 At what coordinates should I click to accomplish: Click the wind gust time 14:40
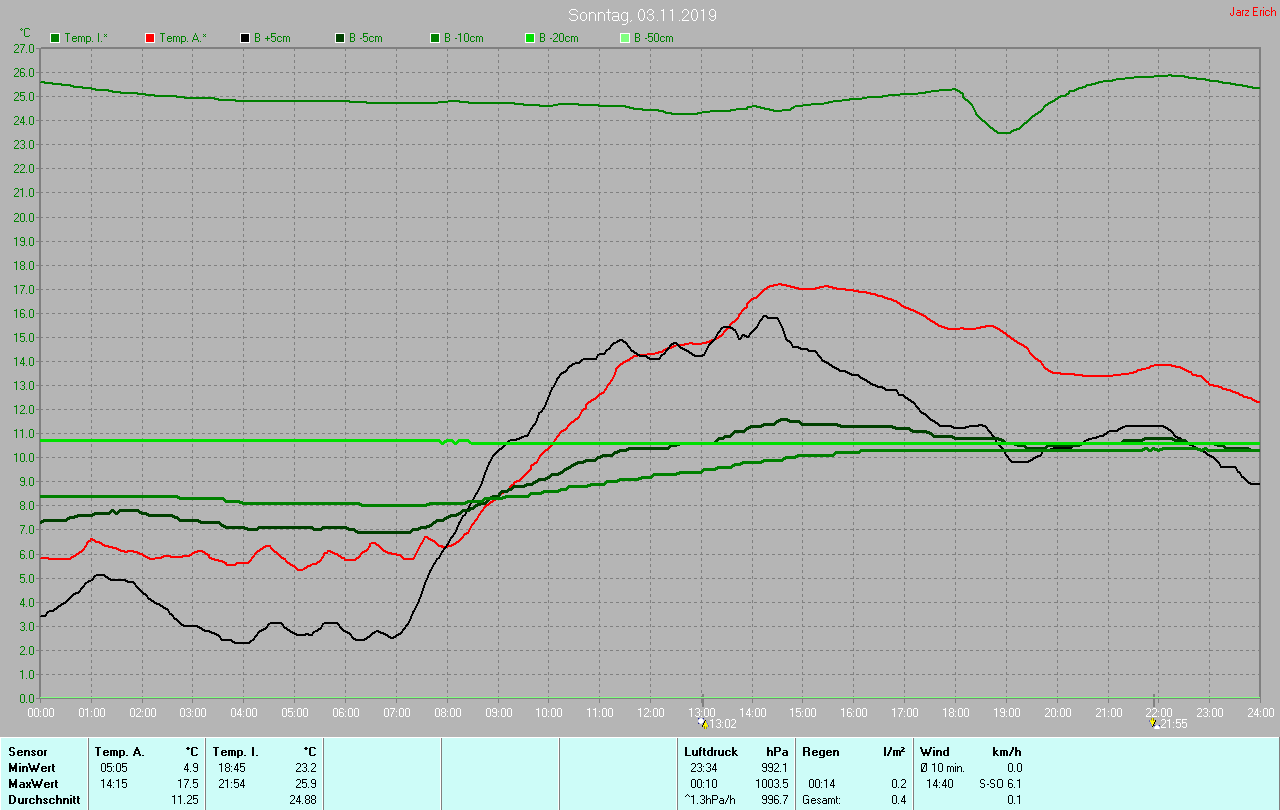pos(940,783)
